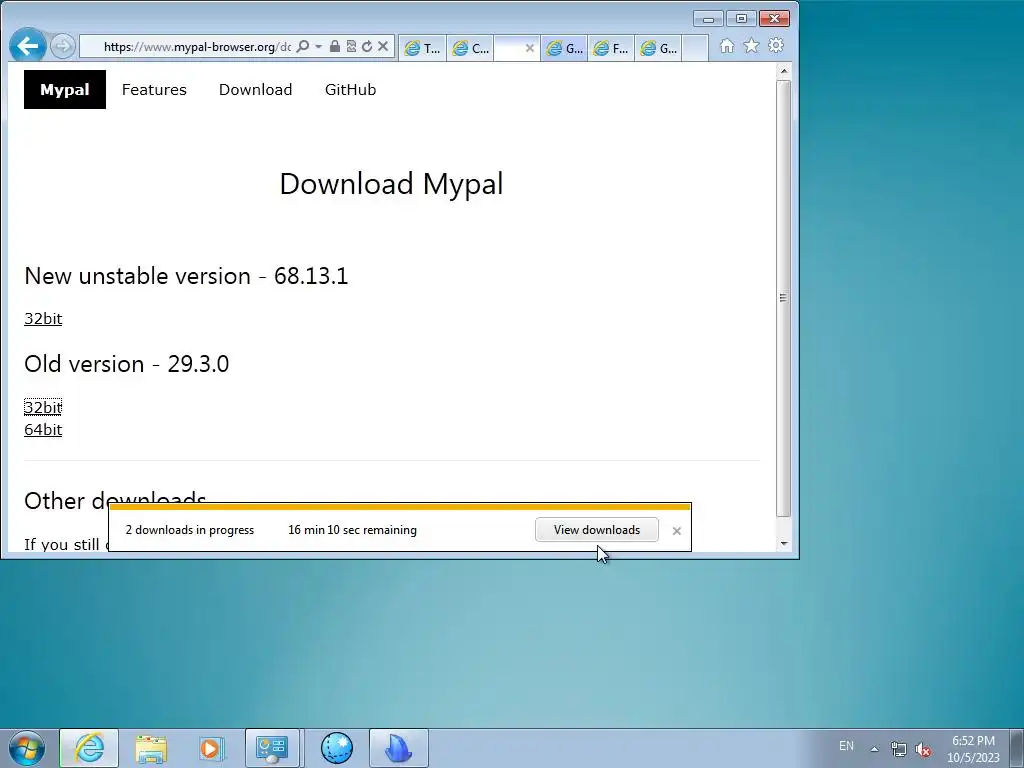This screenshot has width=1024, height=768.
Task: Click the muted volume tray icon
Action: point(923,749)
